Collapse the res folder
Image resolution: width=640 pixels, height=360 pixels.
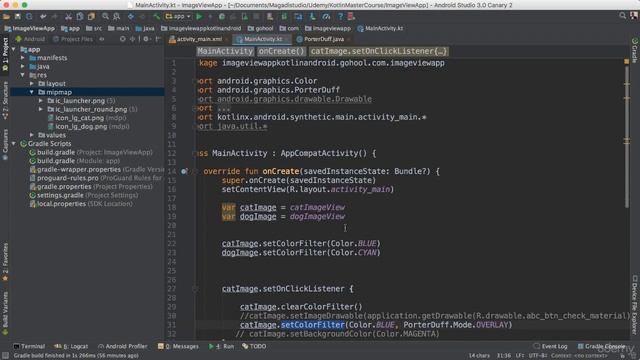tap(23, 75)
